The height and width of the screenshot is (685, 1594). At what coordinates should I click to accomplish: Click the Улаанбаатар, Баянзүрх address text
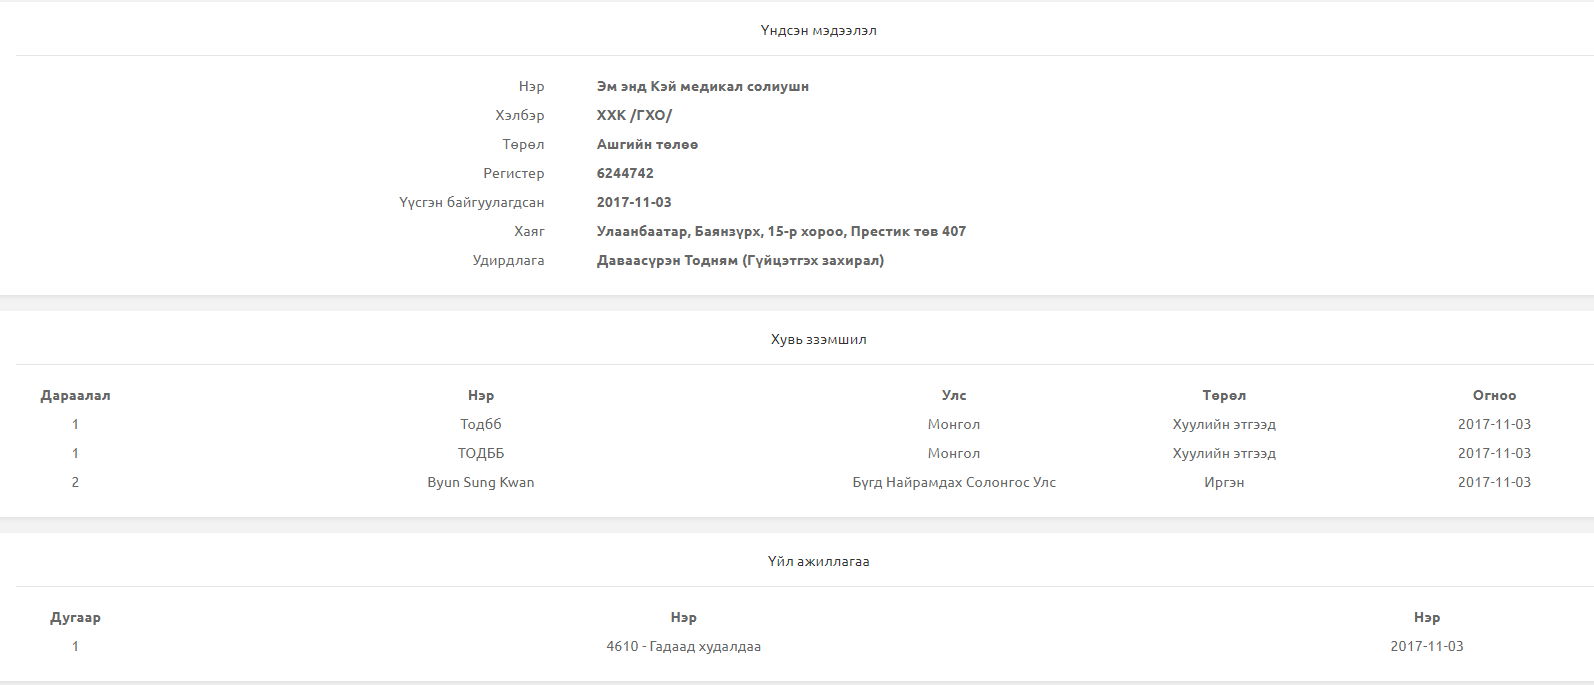point(781,231)
